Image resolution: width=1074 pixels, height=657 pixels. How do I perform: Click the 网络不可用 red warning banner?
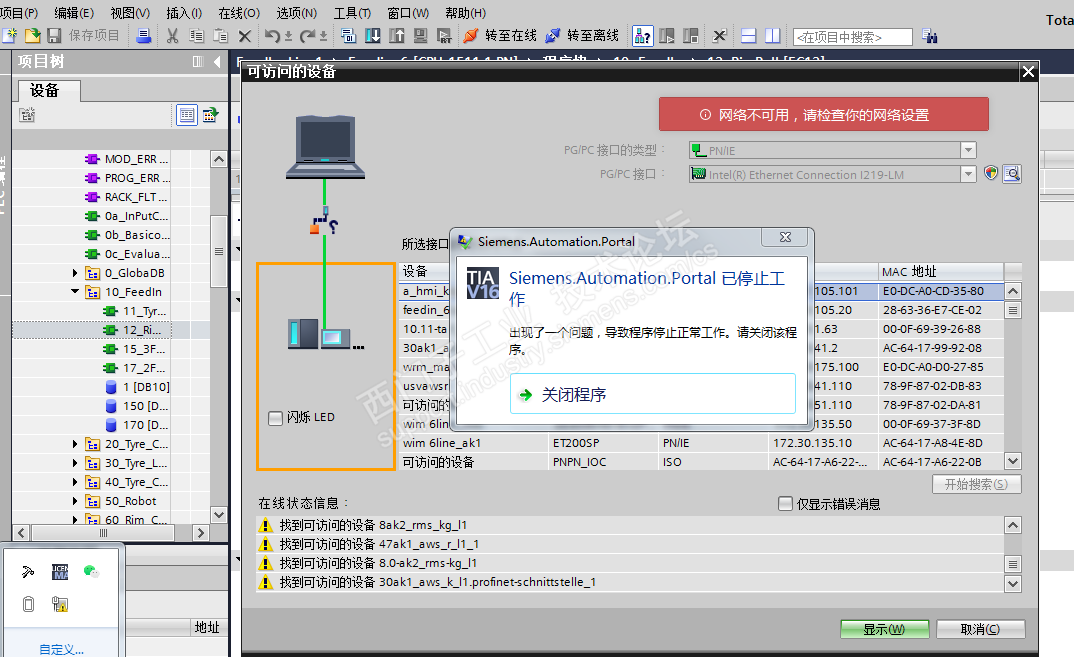823,114
